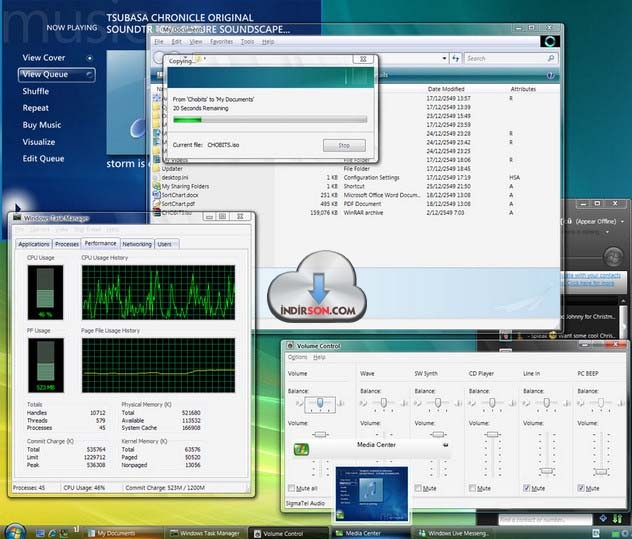Click the refresh arrows icon in Explorer

455,58
